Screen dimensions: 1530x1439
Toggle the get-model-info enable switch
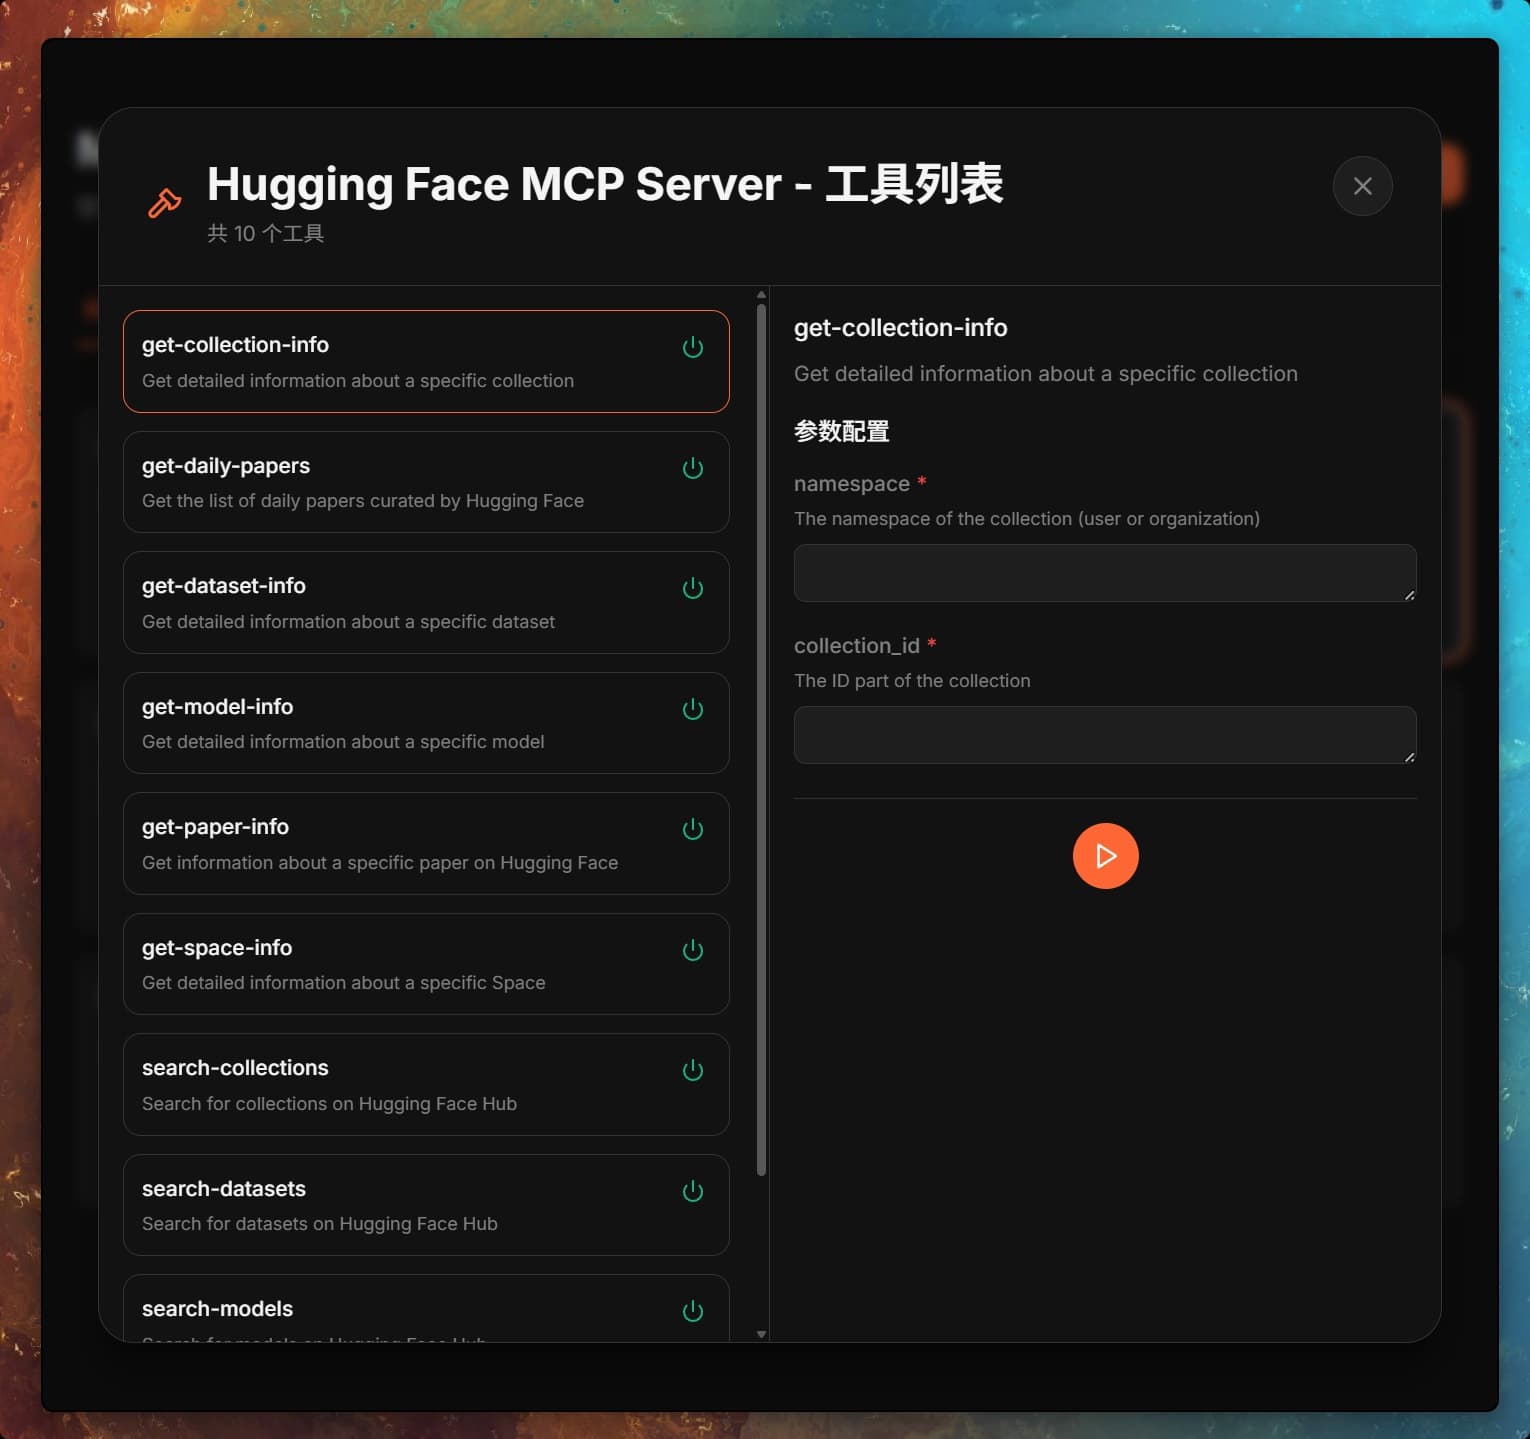point(693,709)
